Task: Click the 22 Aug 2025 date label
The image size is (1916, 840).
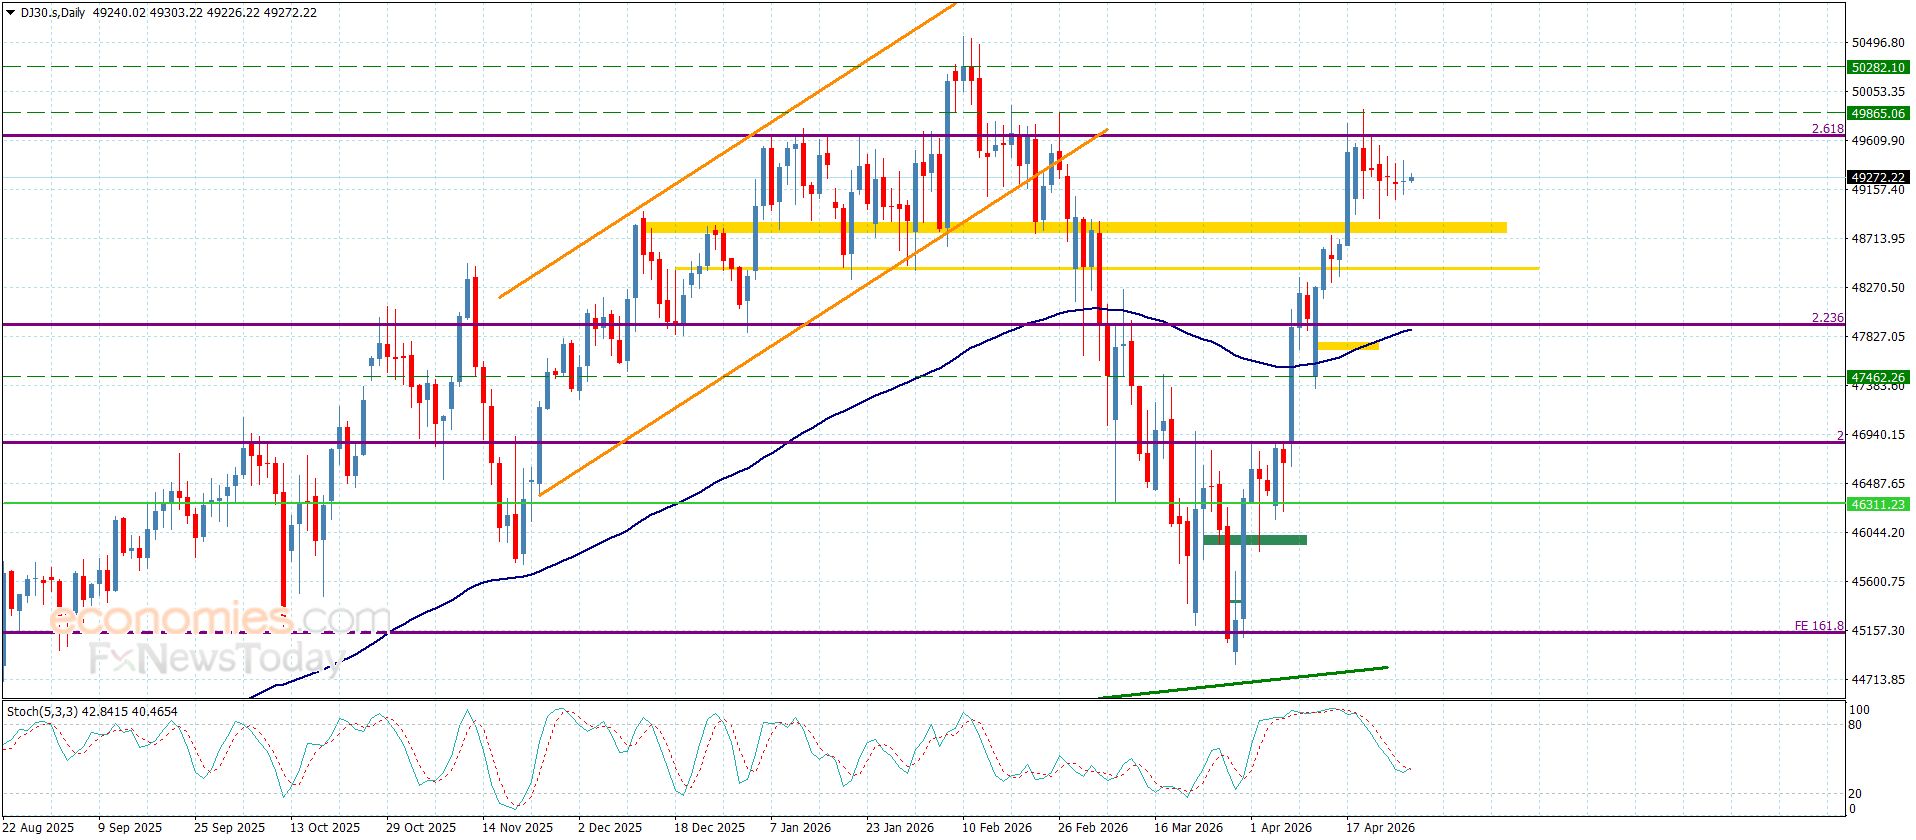Action: [x=38, y=828]
